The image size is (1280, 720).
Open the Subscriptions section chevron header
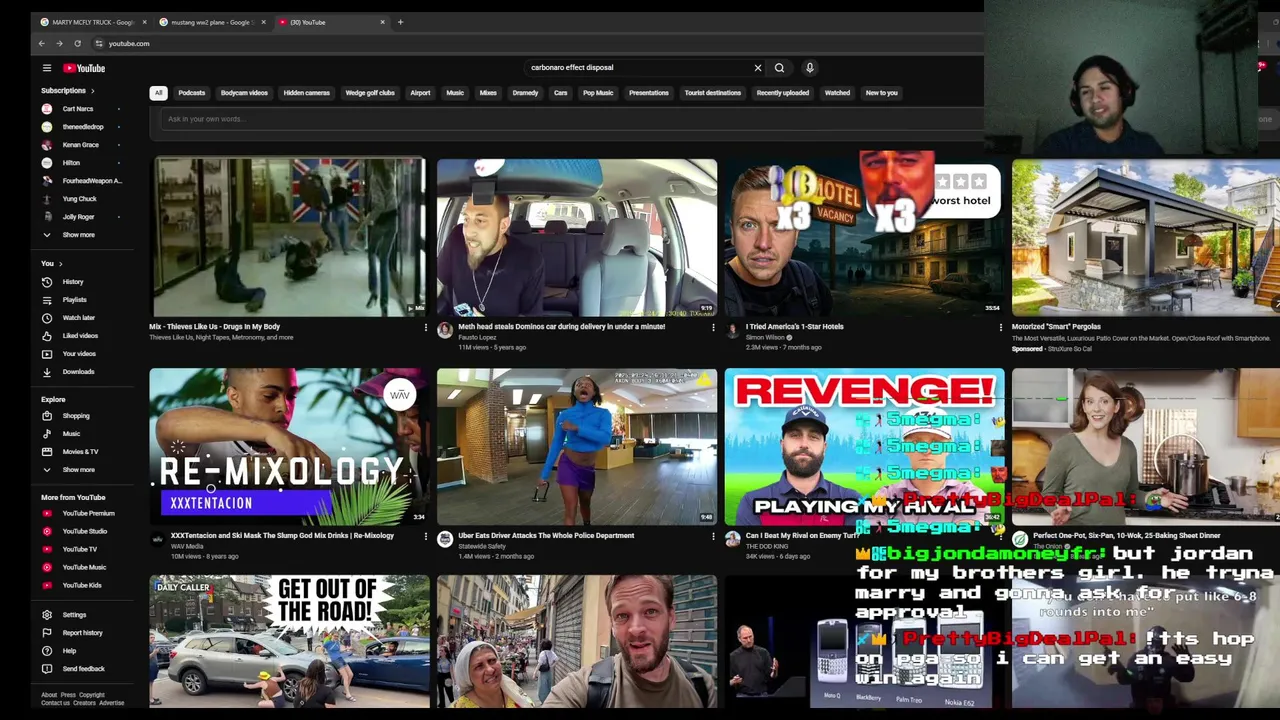pos(68,91)
